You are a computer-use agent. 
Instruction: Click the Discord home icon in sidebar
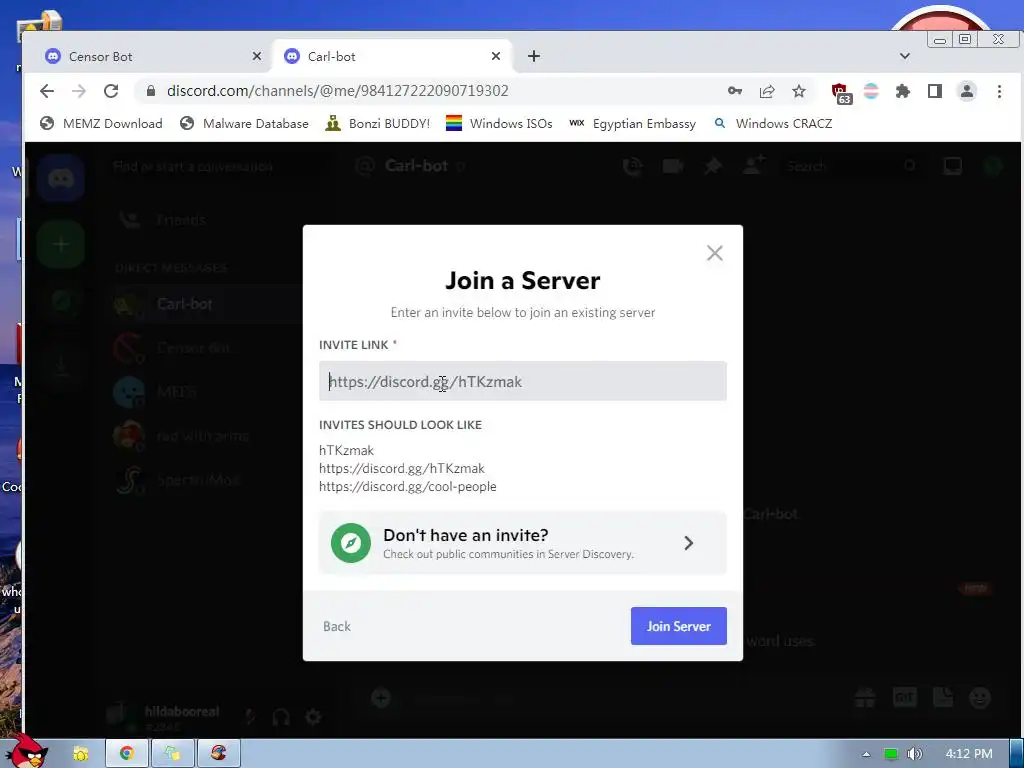[61, 178]
